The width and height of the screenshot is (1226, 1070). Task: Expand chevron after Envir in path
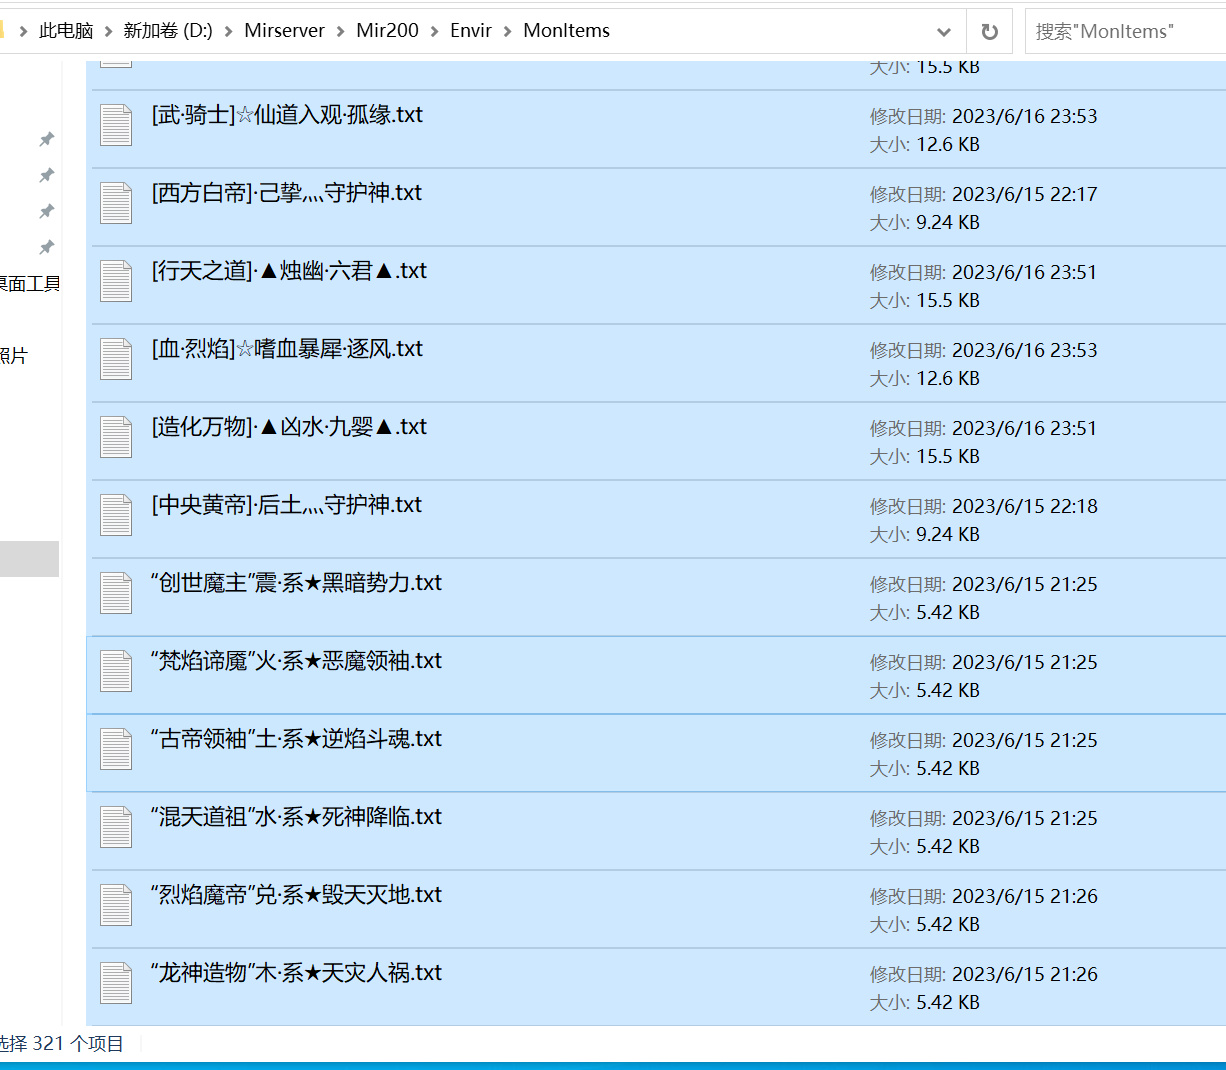click(508, 31)
